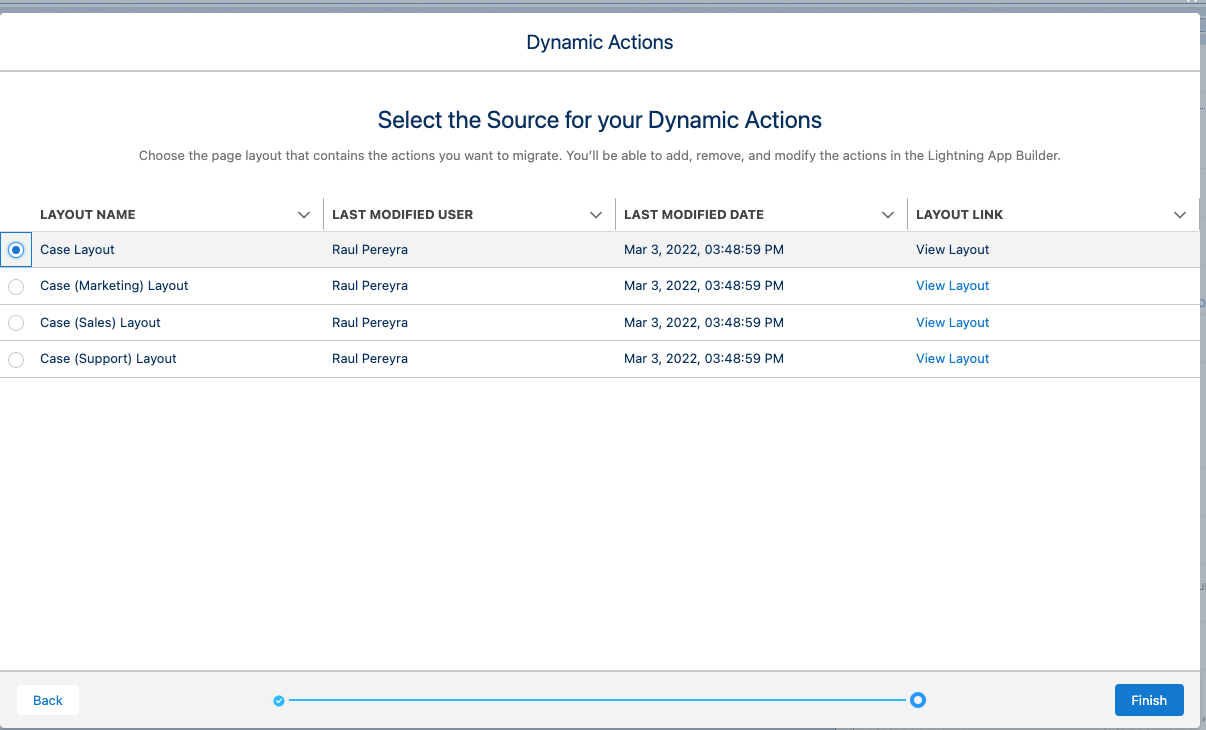Expand Last Modified User column menu
1206x730 pixels.
(596, 215)
